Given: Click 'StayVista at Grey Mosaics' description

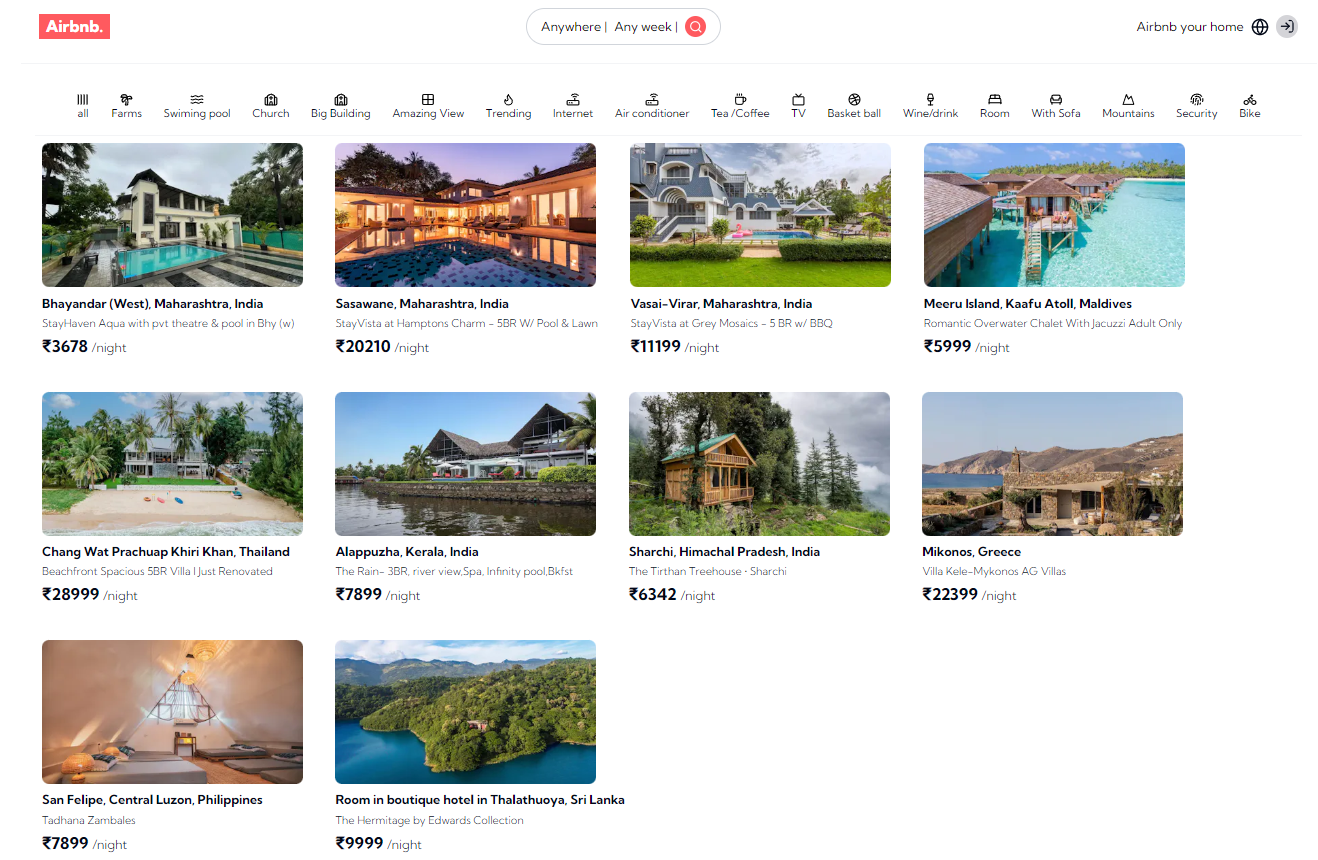Looking at the screenshot, I should click(x=731, y=324).
